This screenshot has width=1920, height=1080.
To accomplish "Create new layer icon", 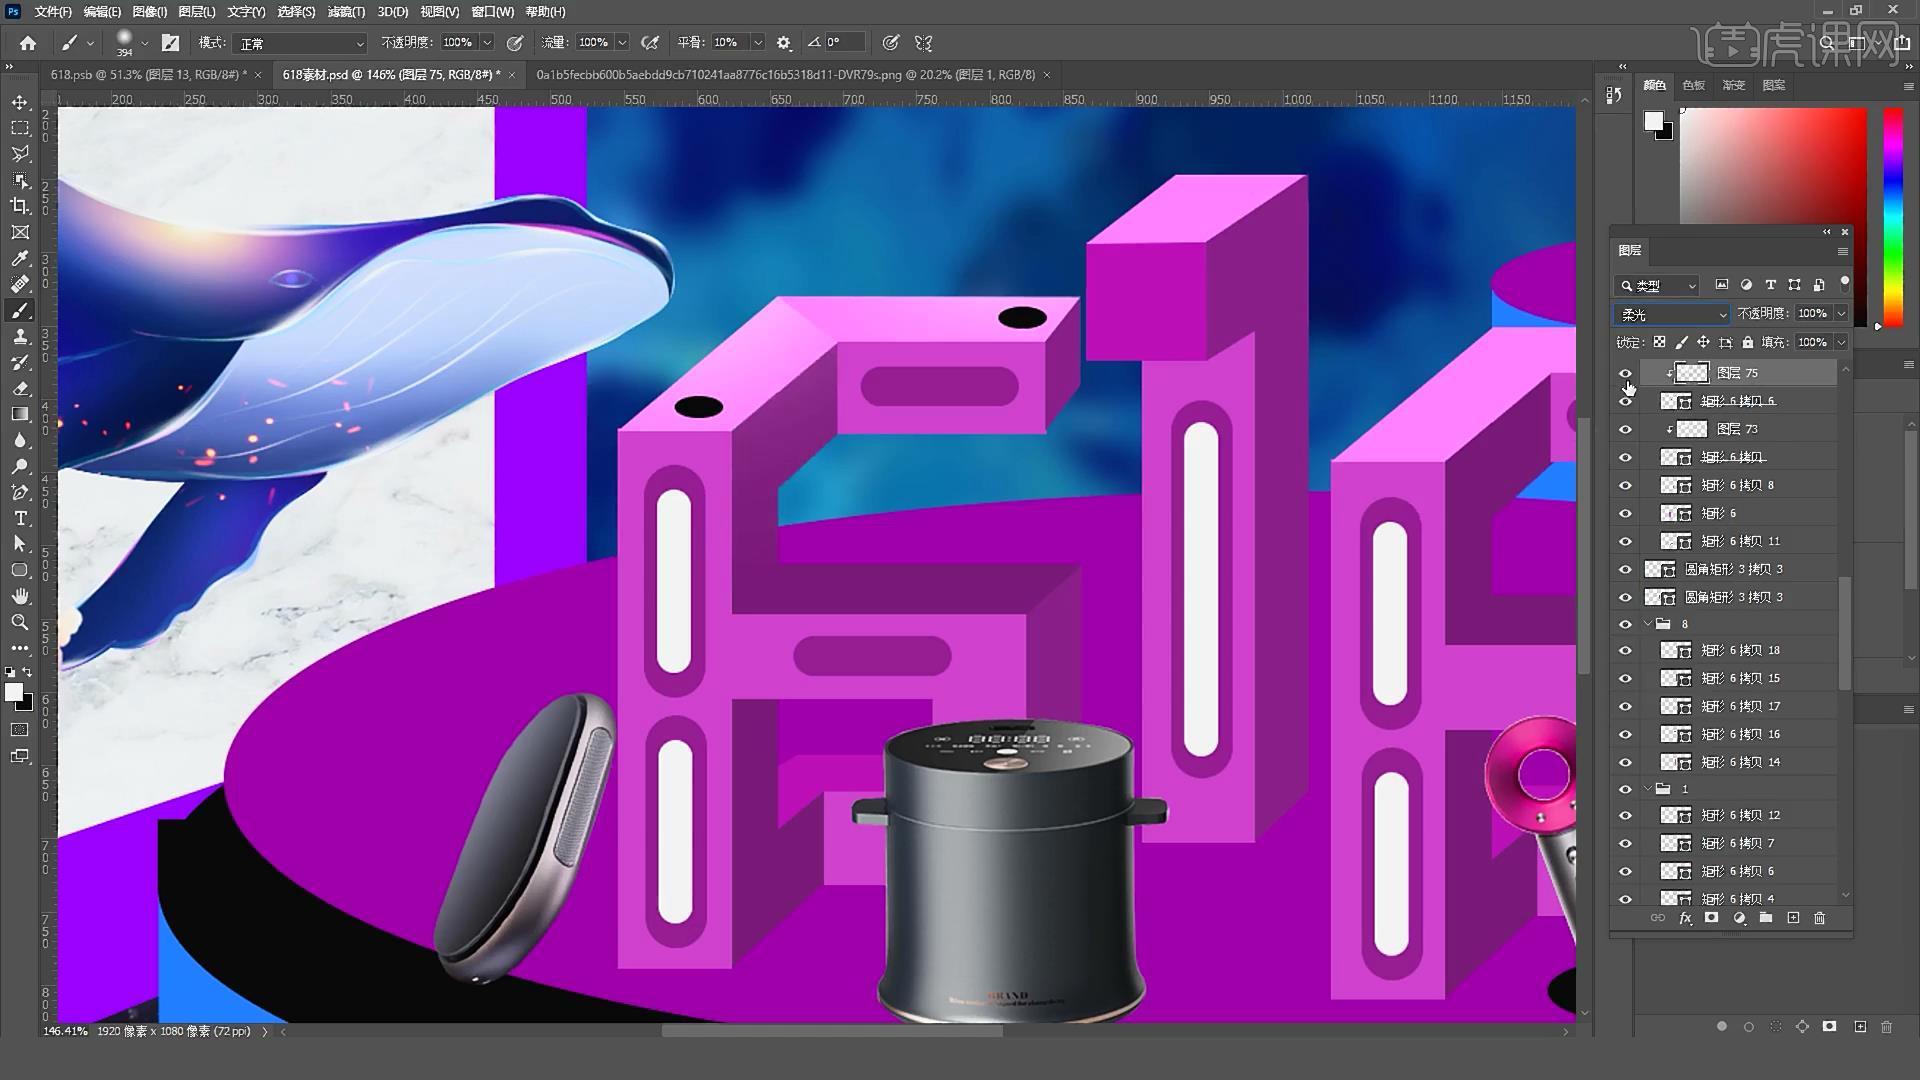I will click(1793, 918).
